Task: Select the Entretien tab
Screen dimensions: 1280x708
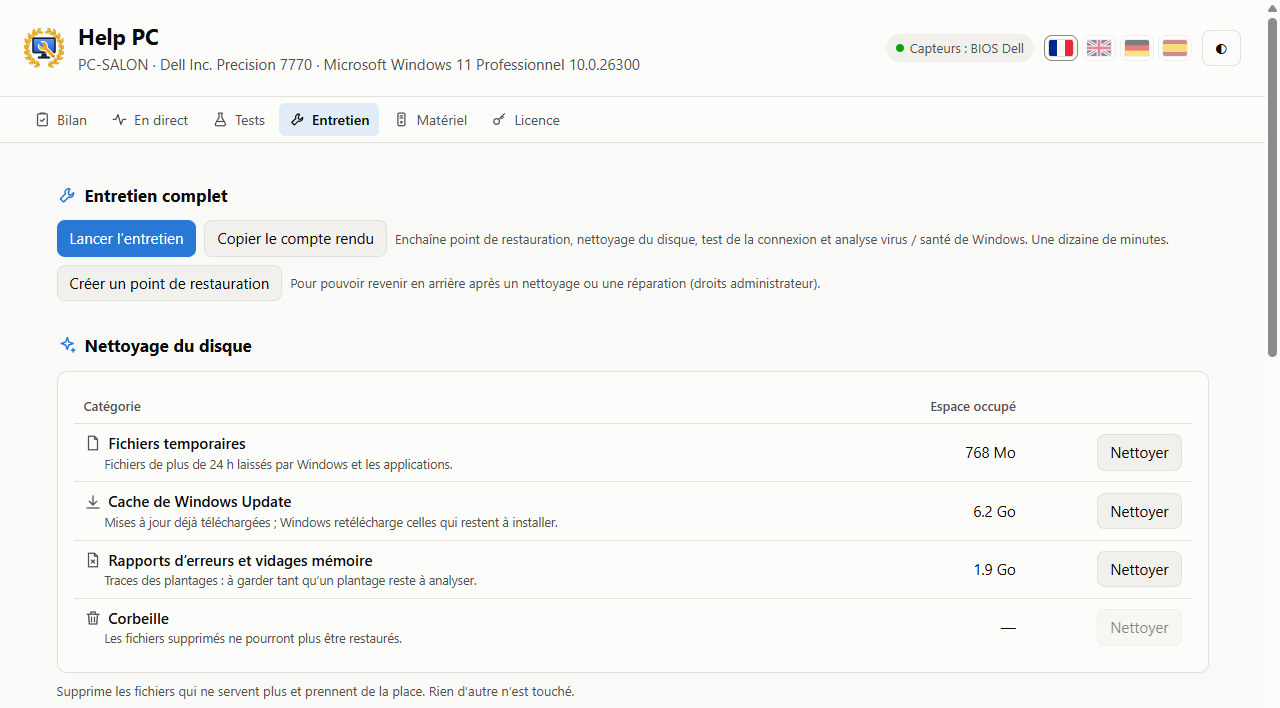Action: [329, 120]
